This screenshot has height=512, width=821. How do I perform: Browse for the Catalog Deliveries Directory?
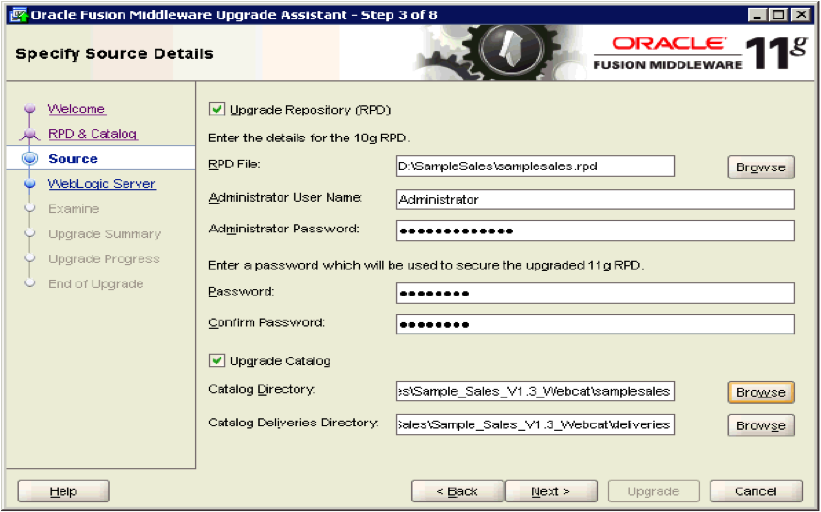tap(761, 426)
